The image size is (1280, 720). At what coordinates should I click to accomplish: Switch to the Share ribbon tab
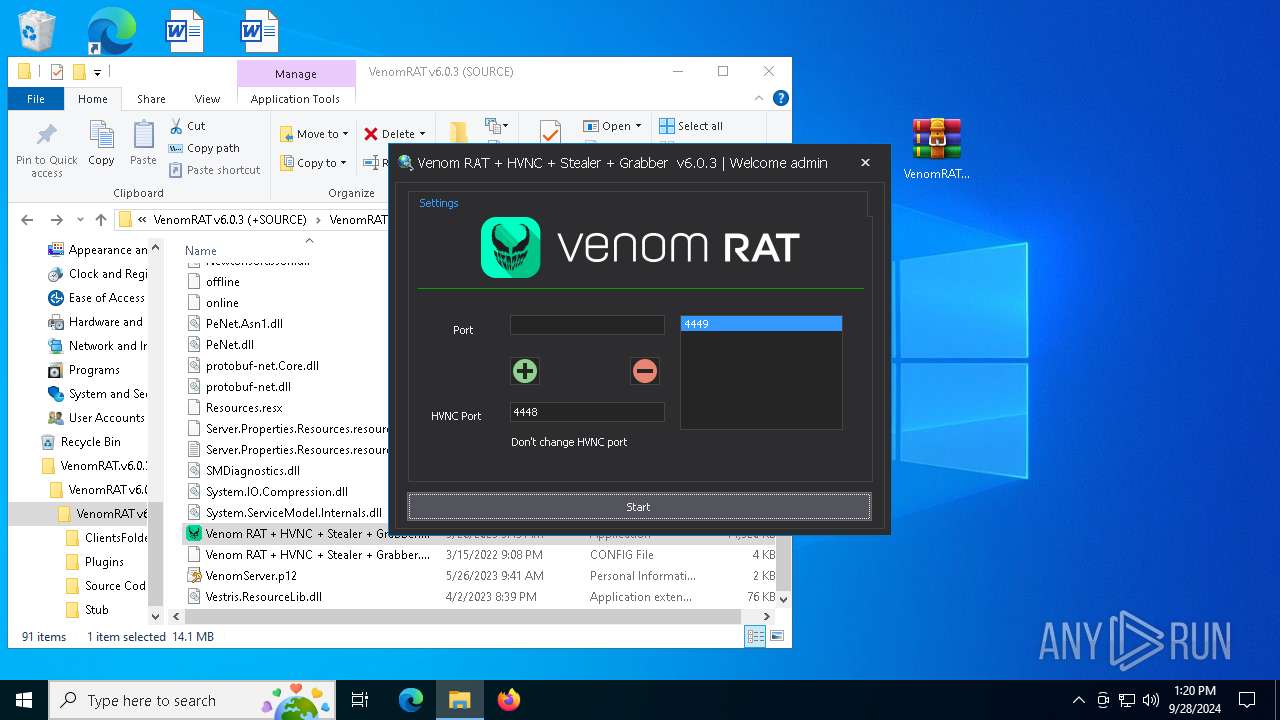tap(151, 99)
